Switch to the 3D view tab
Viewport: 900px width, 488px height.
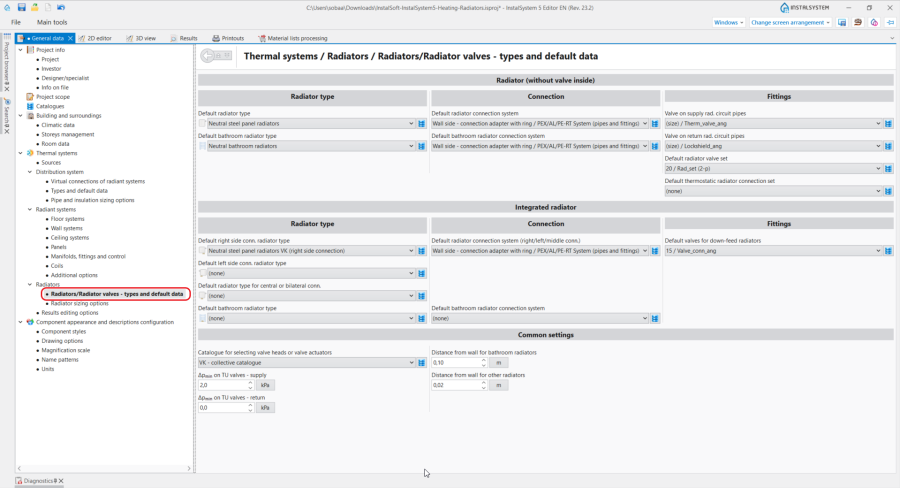(141, 38)
